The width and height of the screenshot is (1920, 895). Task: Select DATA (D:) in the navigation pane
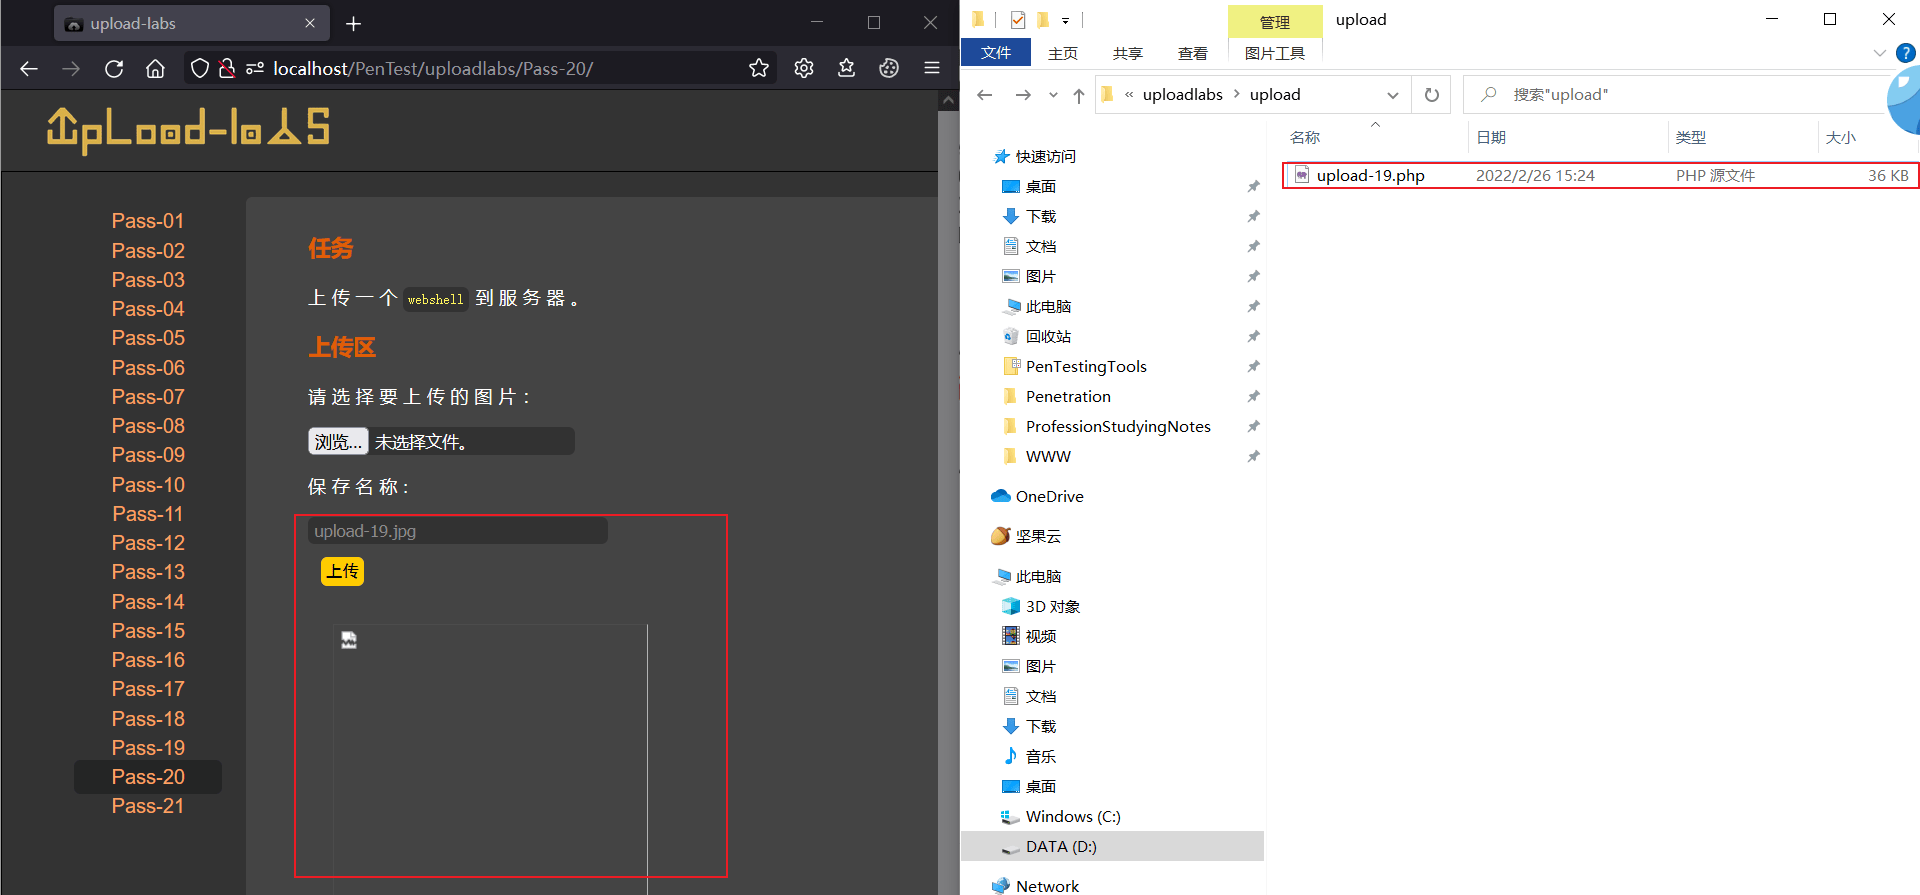[1112, 847]
